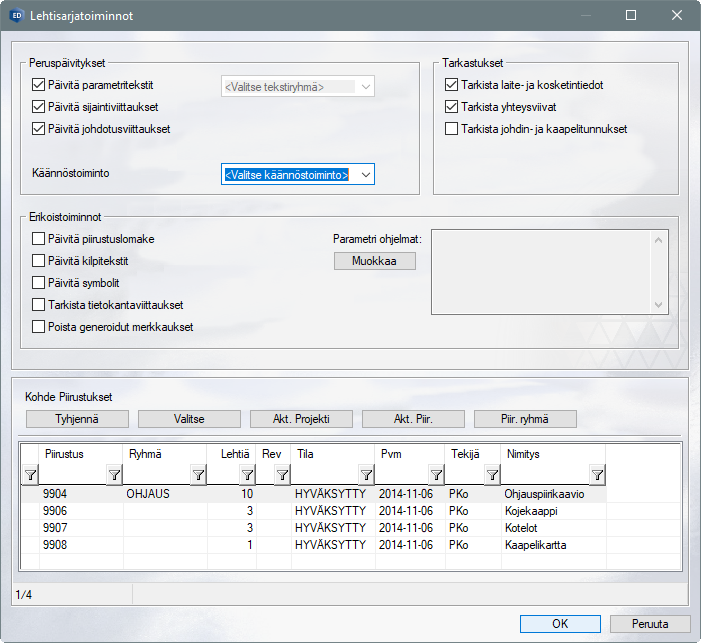701x643 pixels.
Task: Uncheck Päivitä parametritekstit checkbox
Action: pyautogui.click(x=39, y=86)
